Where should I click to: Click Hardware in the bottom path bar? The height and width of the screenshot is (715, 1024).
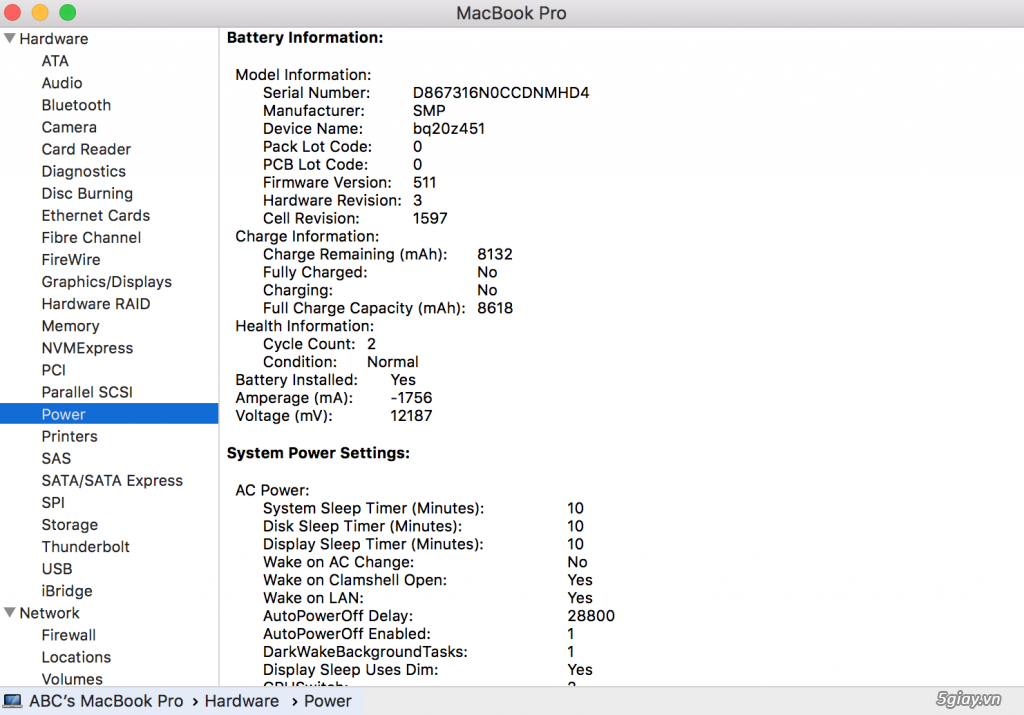[241, 701]
